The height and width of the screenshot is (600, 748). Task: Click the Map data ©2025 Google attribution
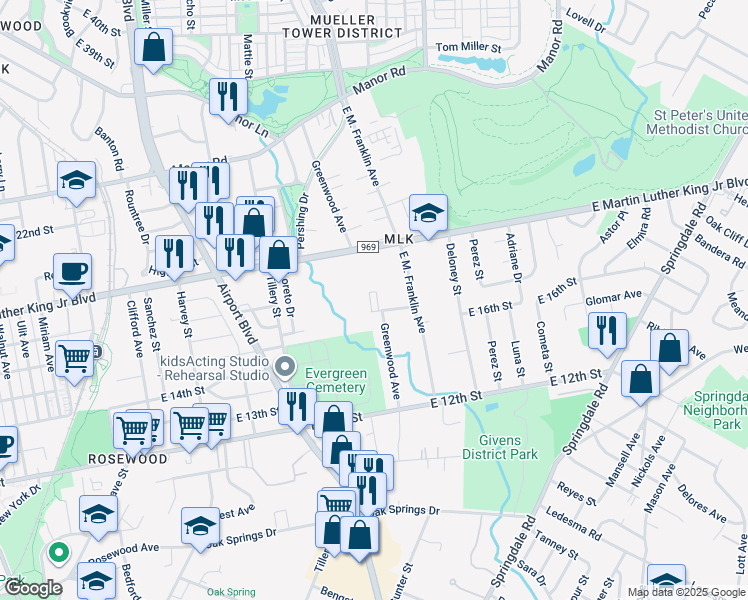(x=687, y=592)
